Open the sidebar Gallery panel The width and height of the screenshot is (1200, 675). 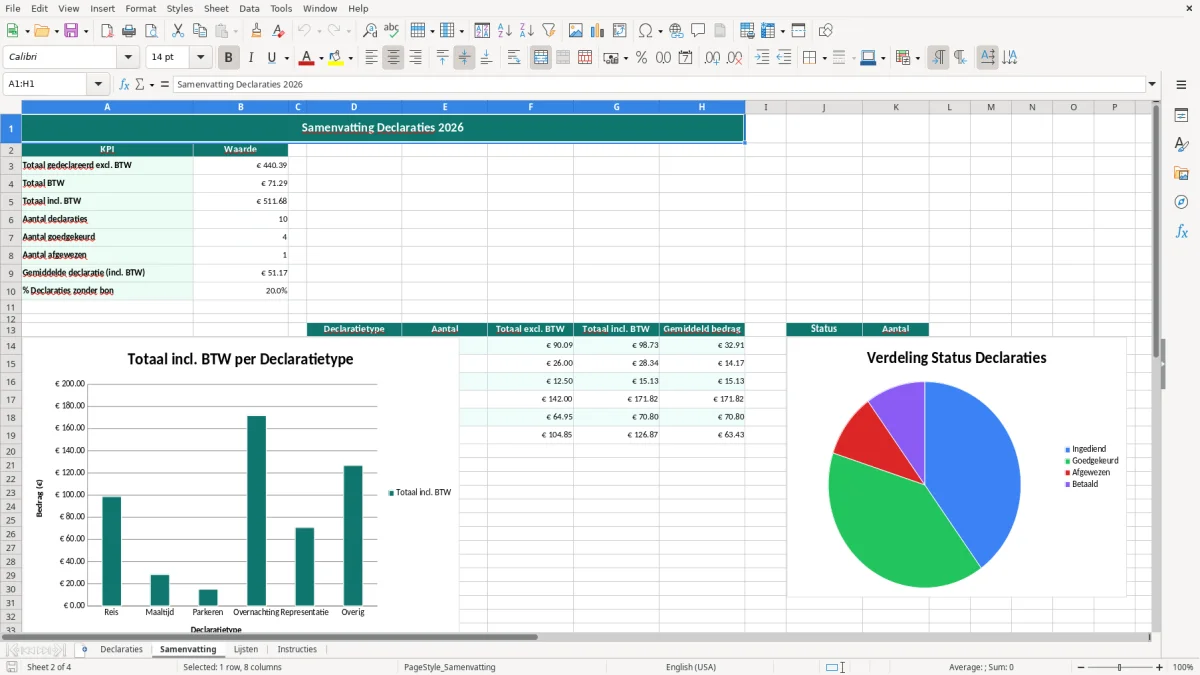pyautogui.click(x=1181, y=174)
